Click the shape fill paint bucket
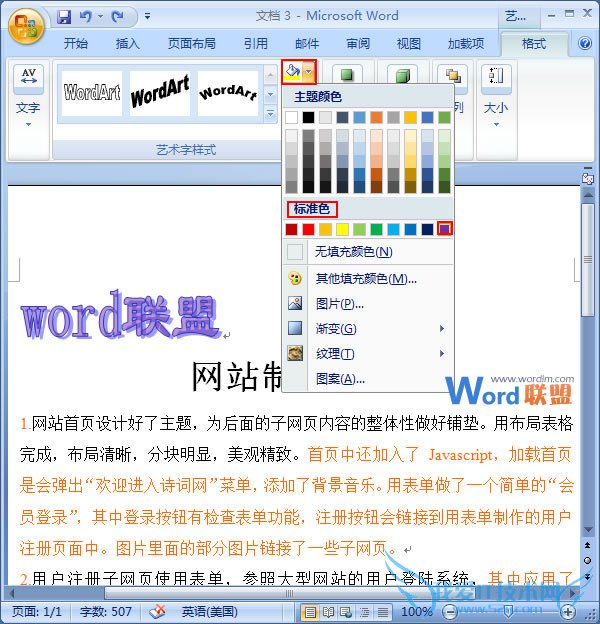 coord(292,72)
